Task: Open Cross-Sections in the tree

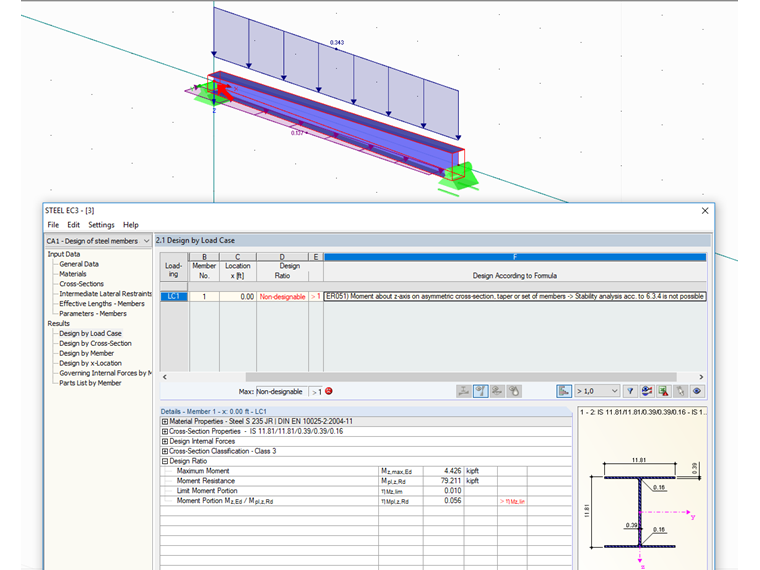Action: coord(81,284)
